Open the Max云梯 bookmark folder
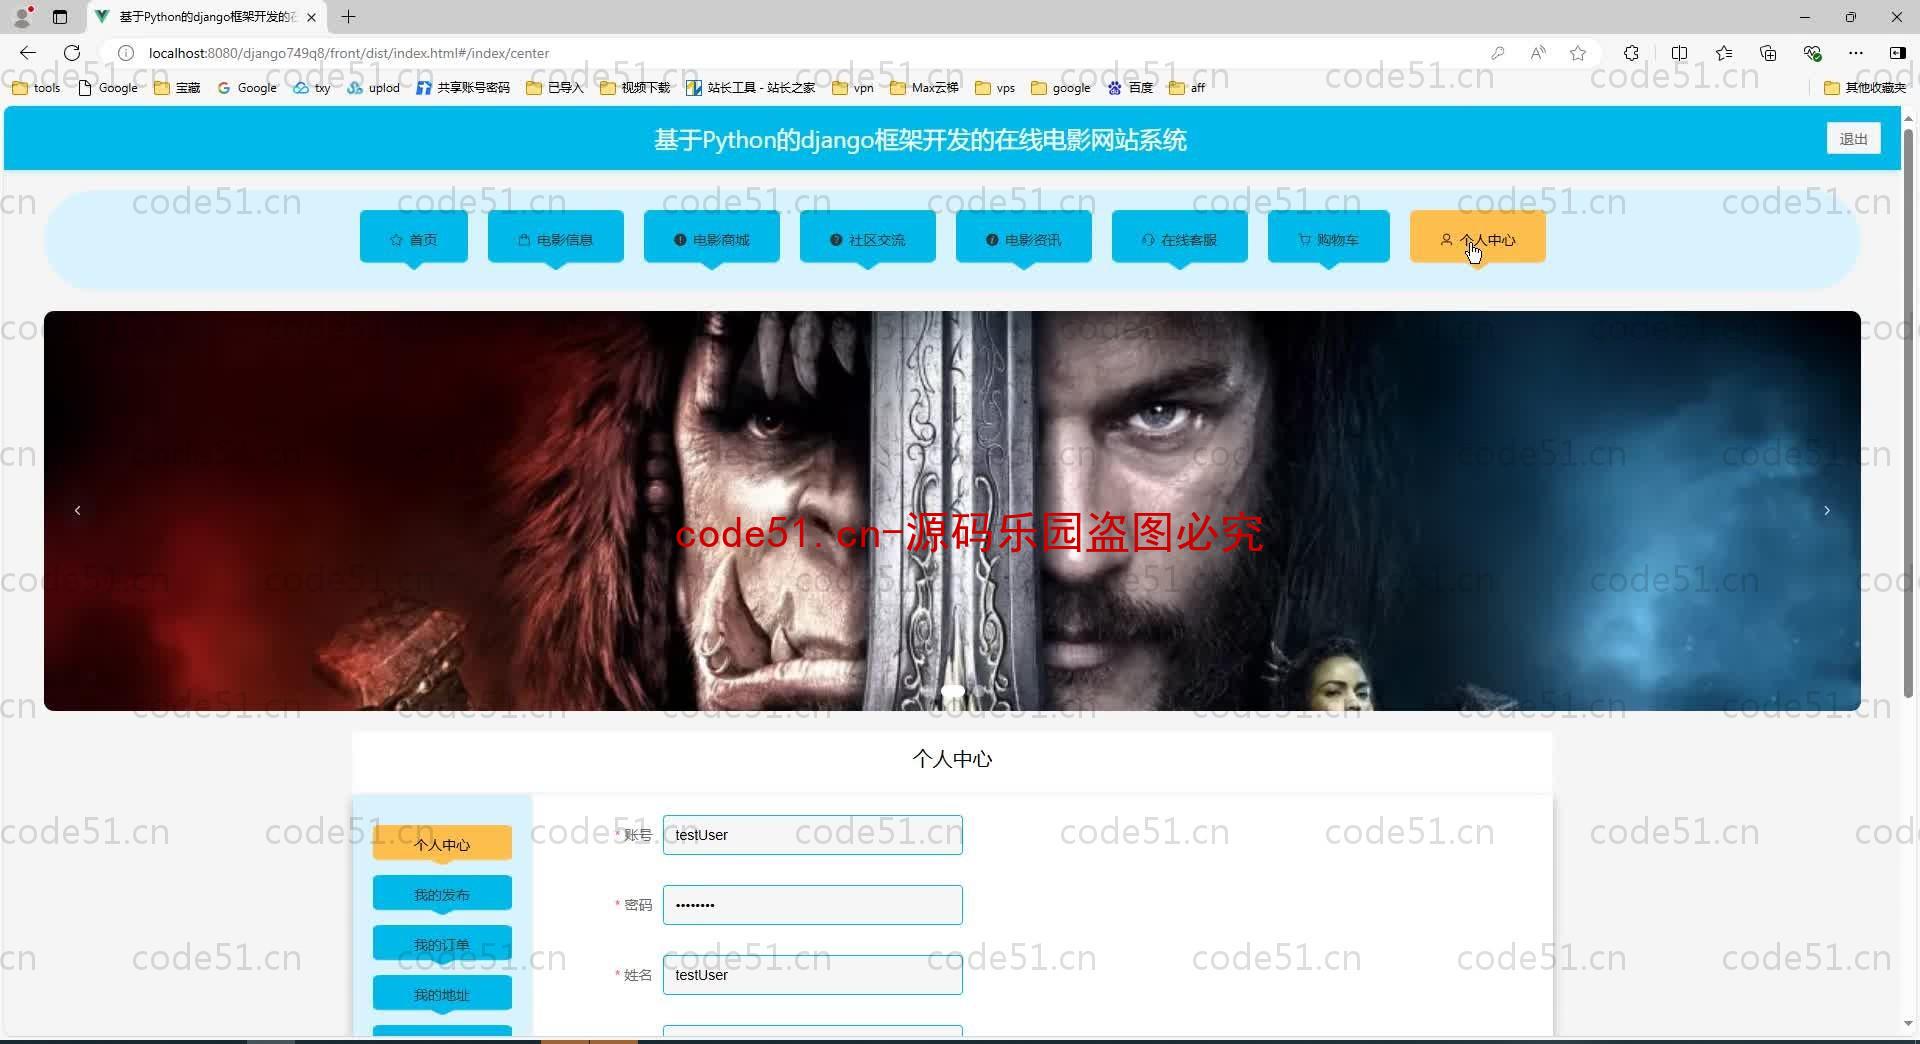 (924, 88)
